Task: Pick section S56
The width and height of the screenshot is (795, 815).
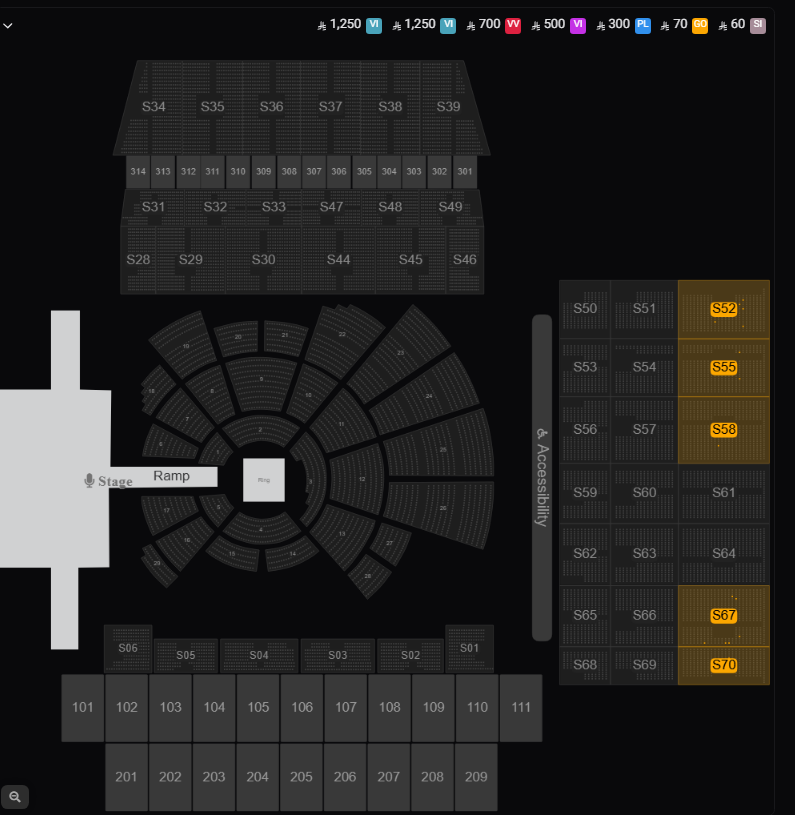Action: tap(585, 430)
